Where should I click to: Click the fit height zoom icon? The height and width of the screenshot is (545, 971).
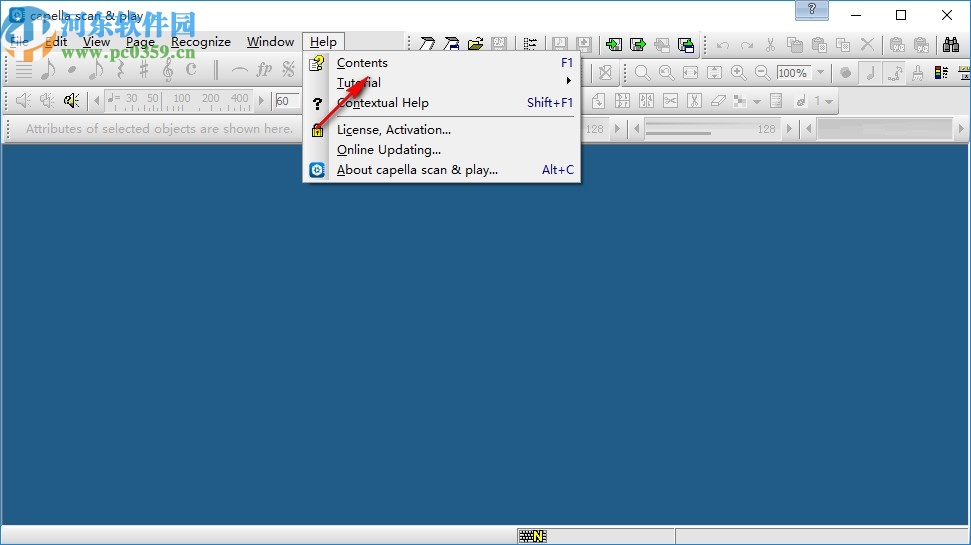(715, 72)
